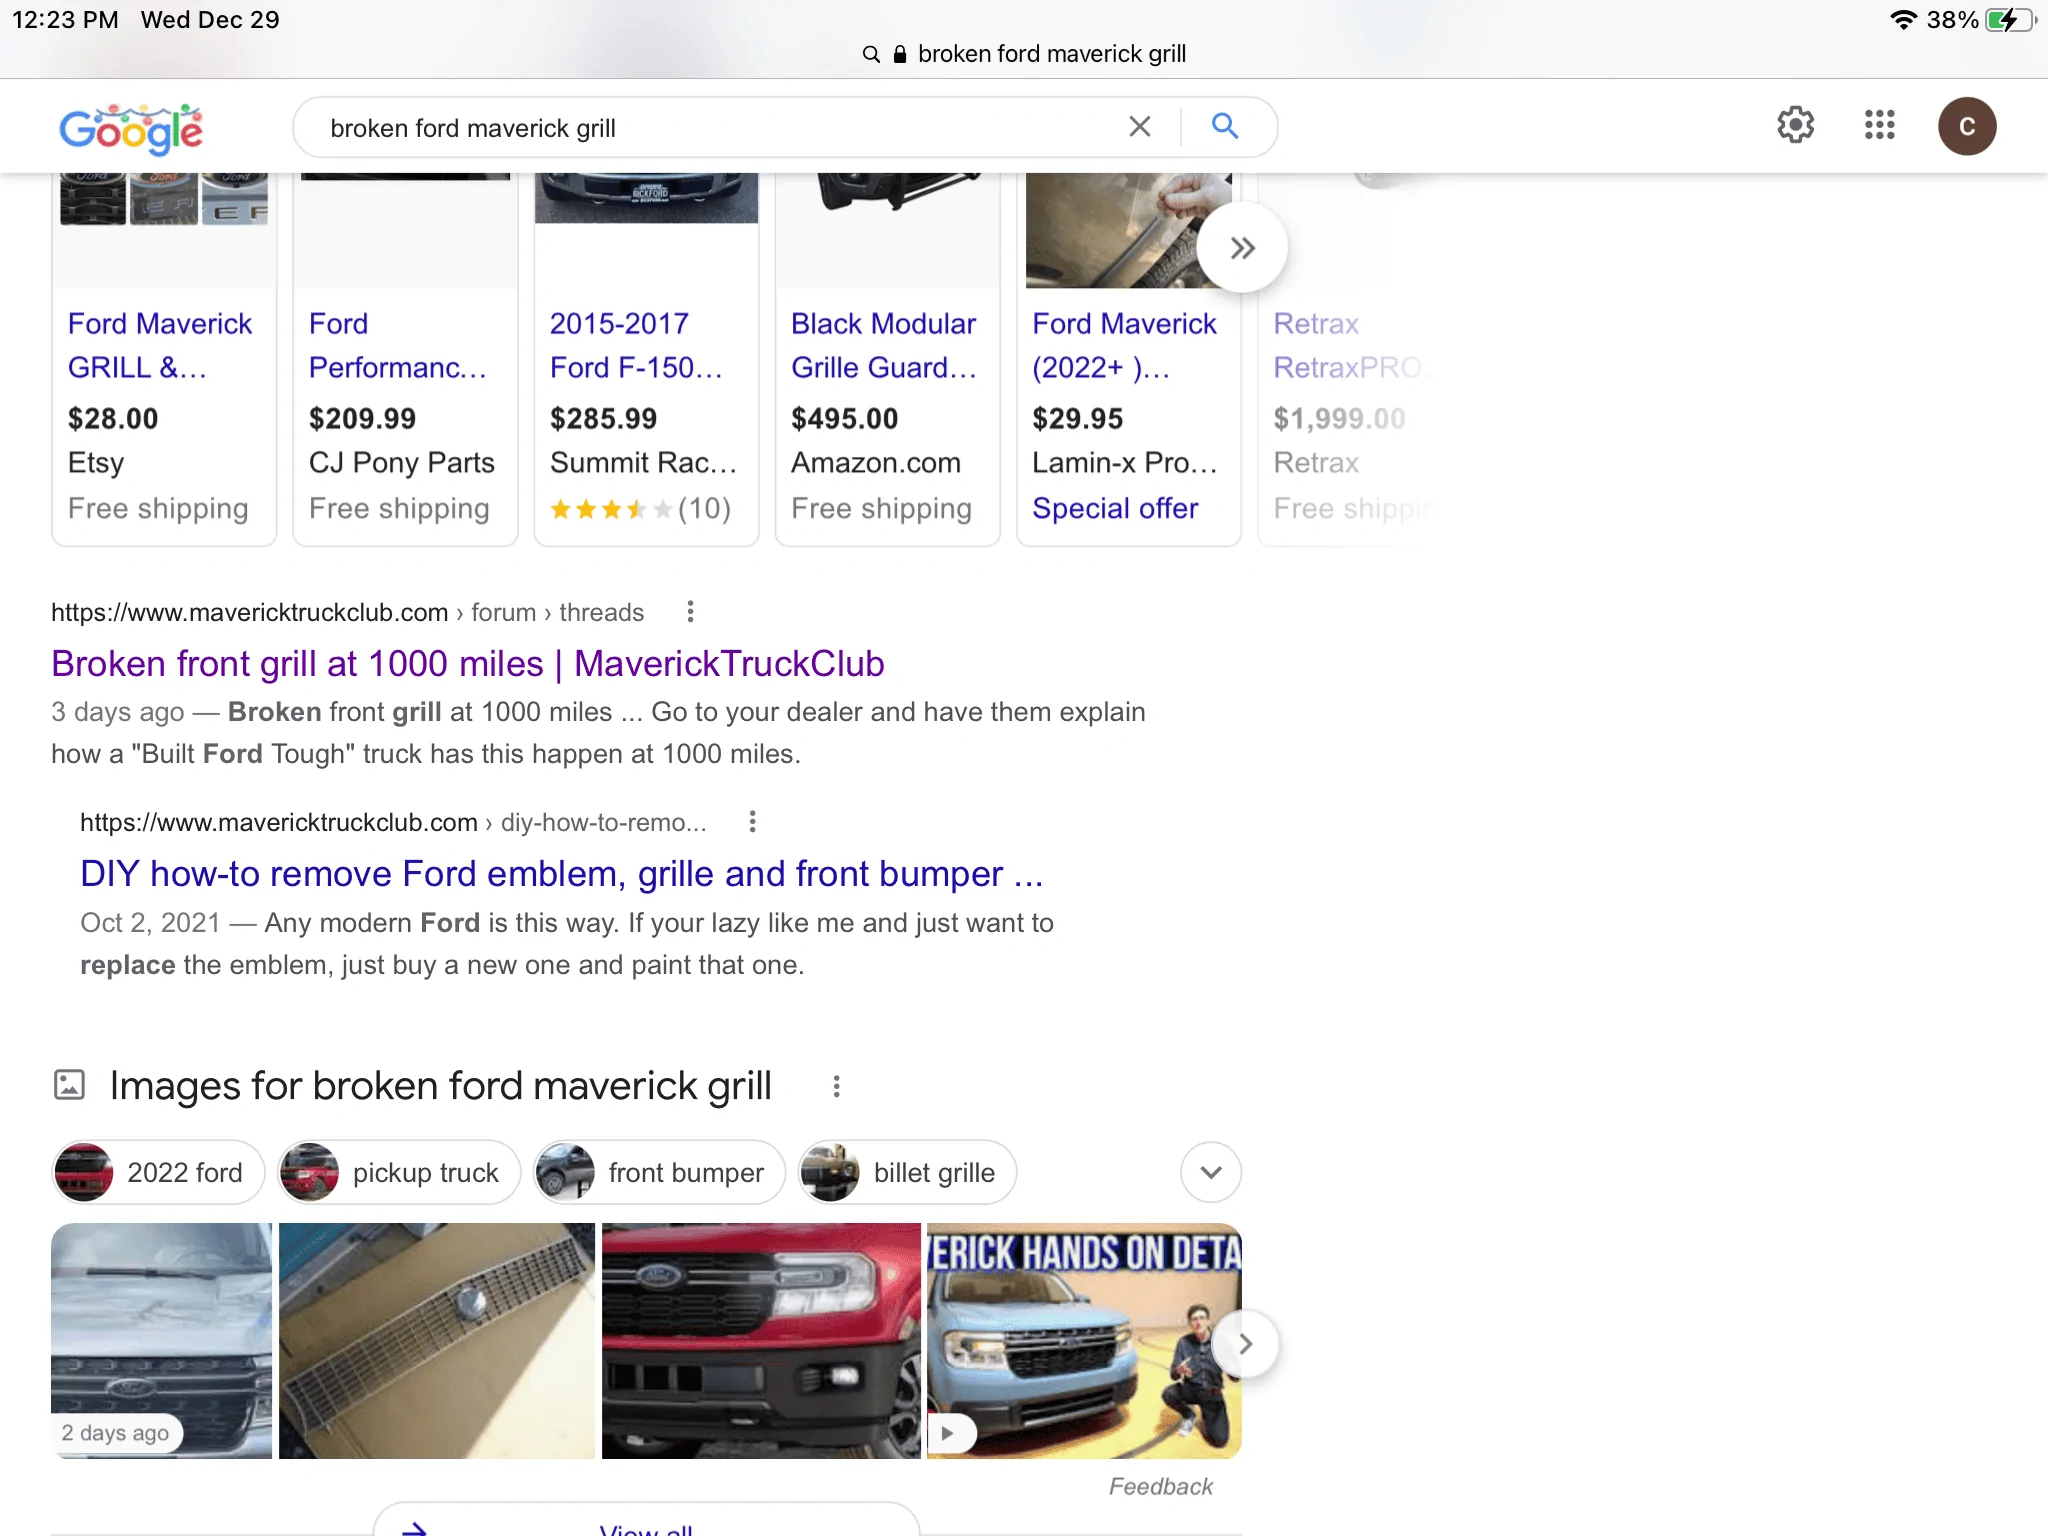
Task: Click the Images section picture icon
Action: tap(69, 1085)
